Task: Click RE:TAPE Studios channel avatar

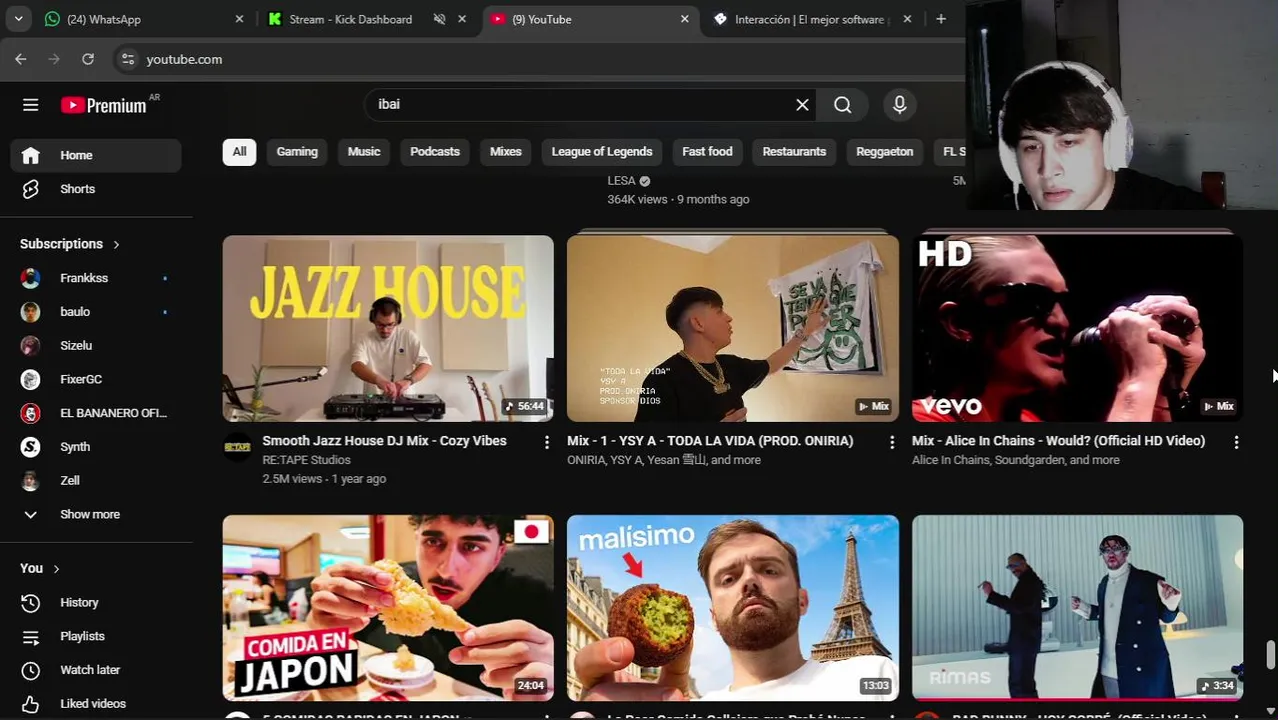Action: tap(237, 447)
